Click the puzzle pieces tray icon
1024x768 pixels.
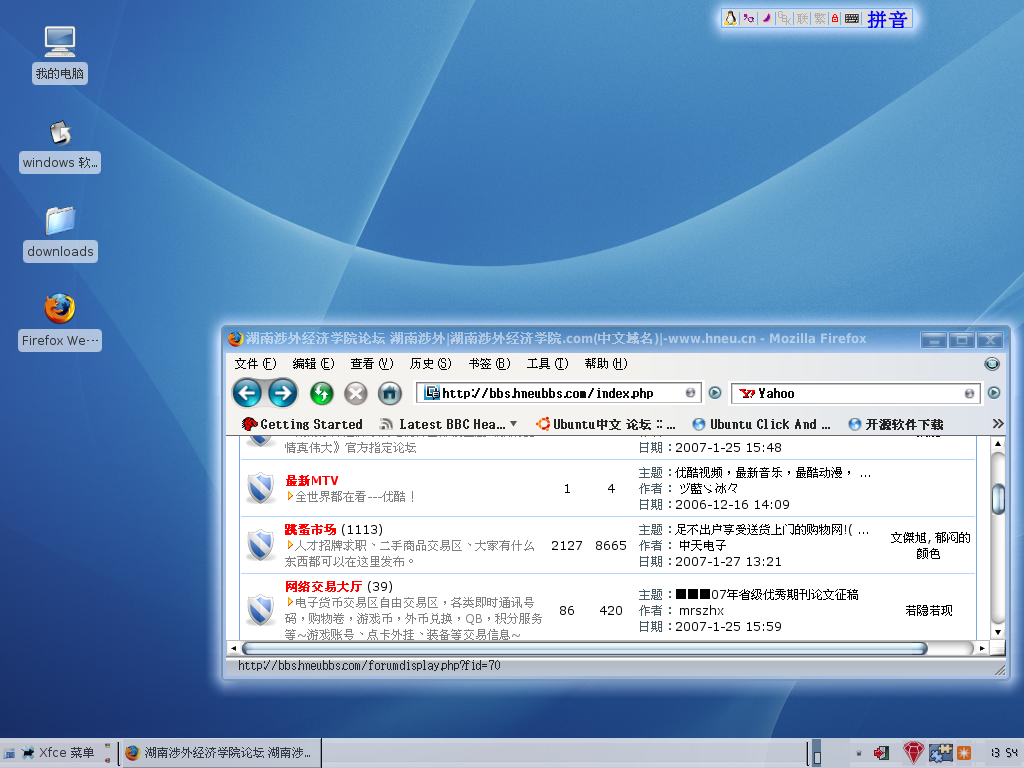point(940,753)
